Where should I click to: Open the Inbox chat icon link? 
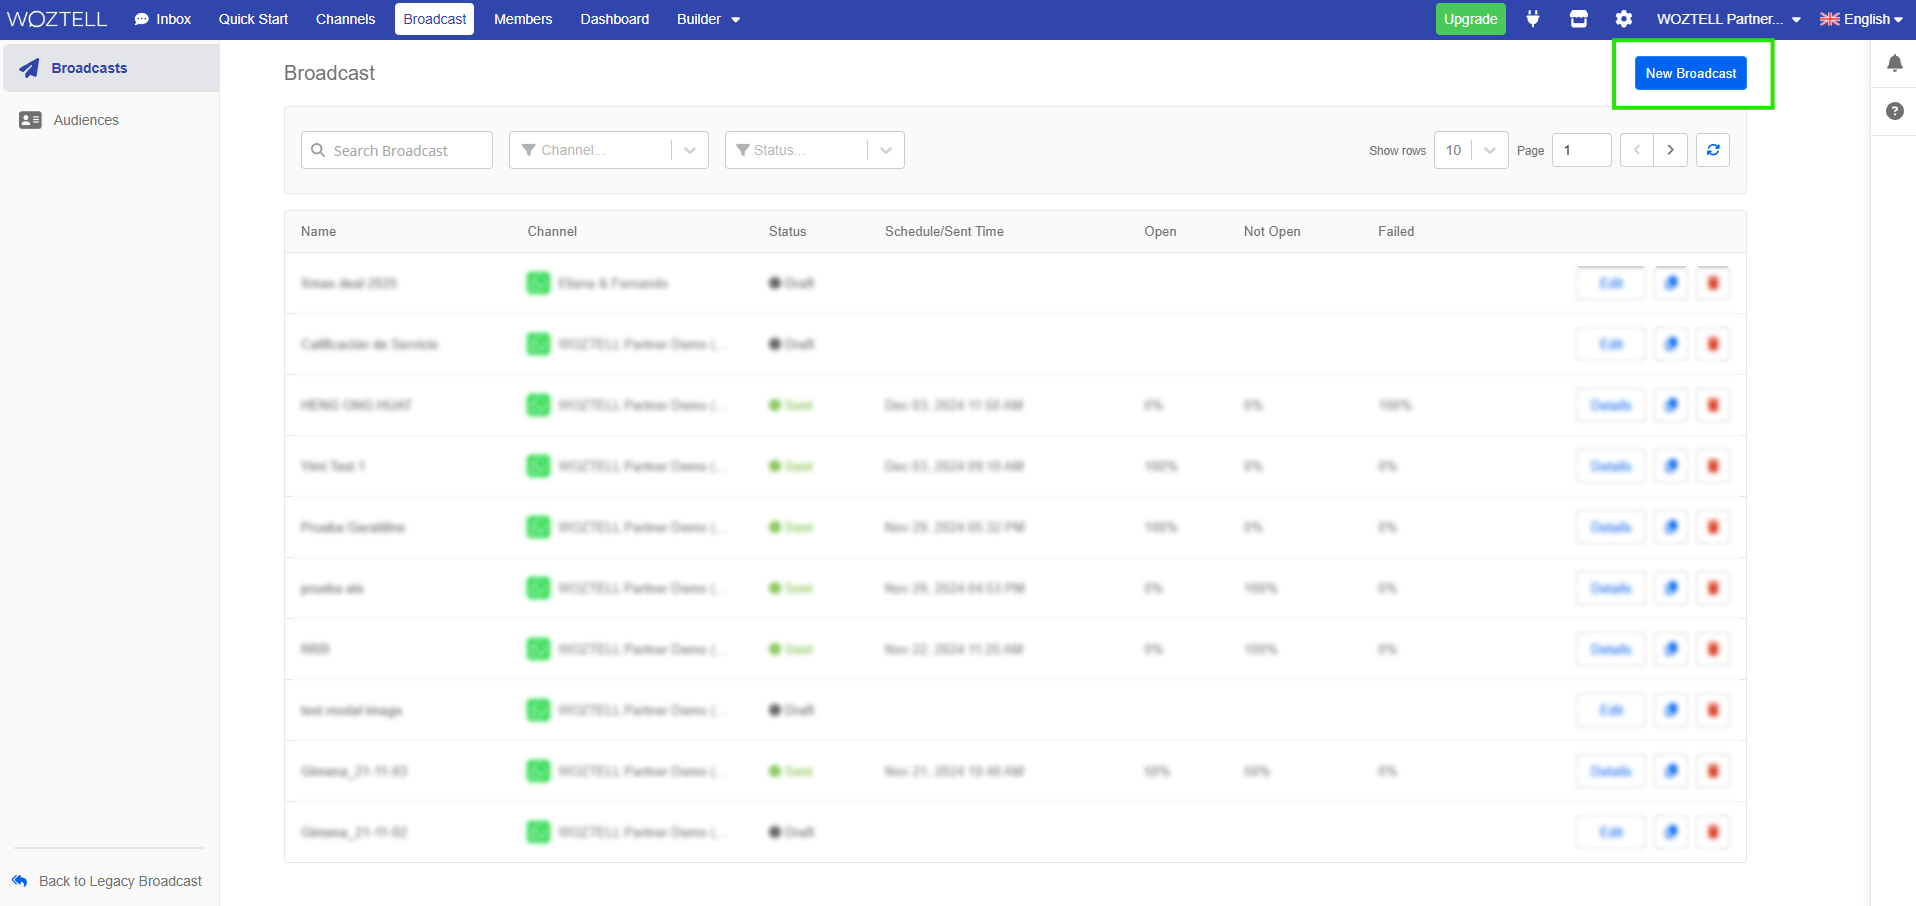[x=162, y=19]
